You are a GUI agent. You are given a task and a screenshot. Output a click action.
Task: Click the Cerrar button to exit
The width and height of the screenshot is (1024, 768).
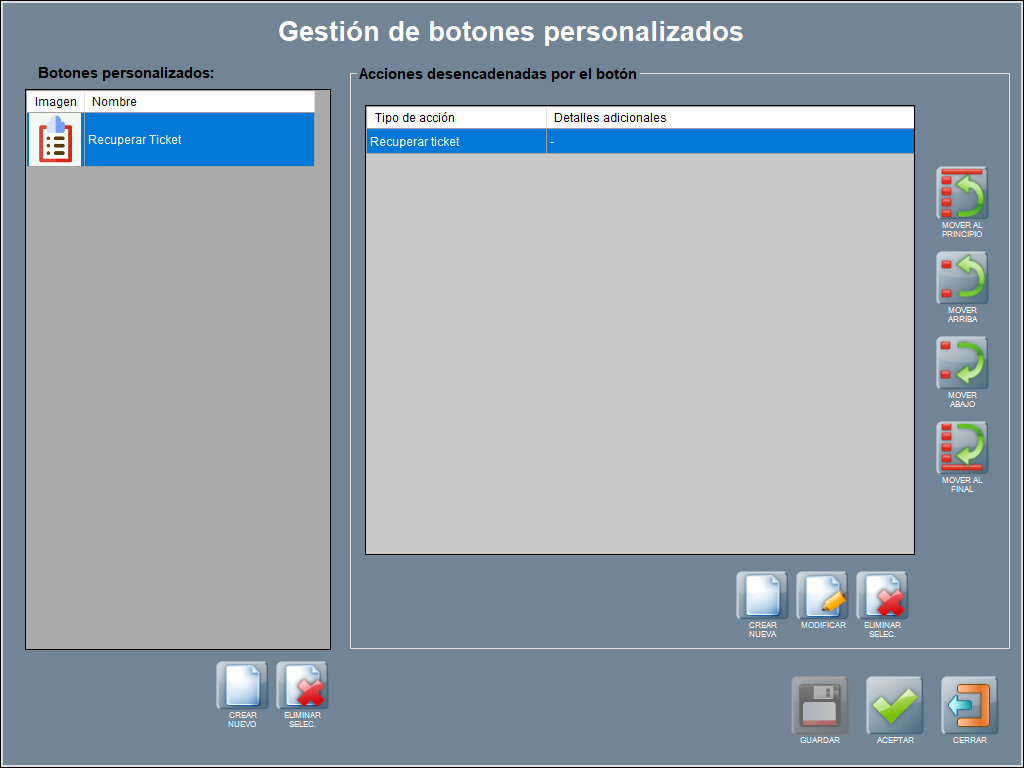969,706
